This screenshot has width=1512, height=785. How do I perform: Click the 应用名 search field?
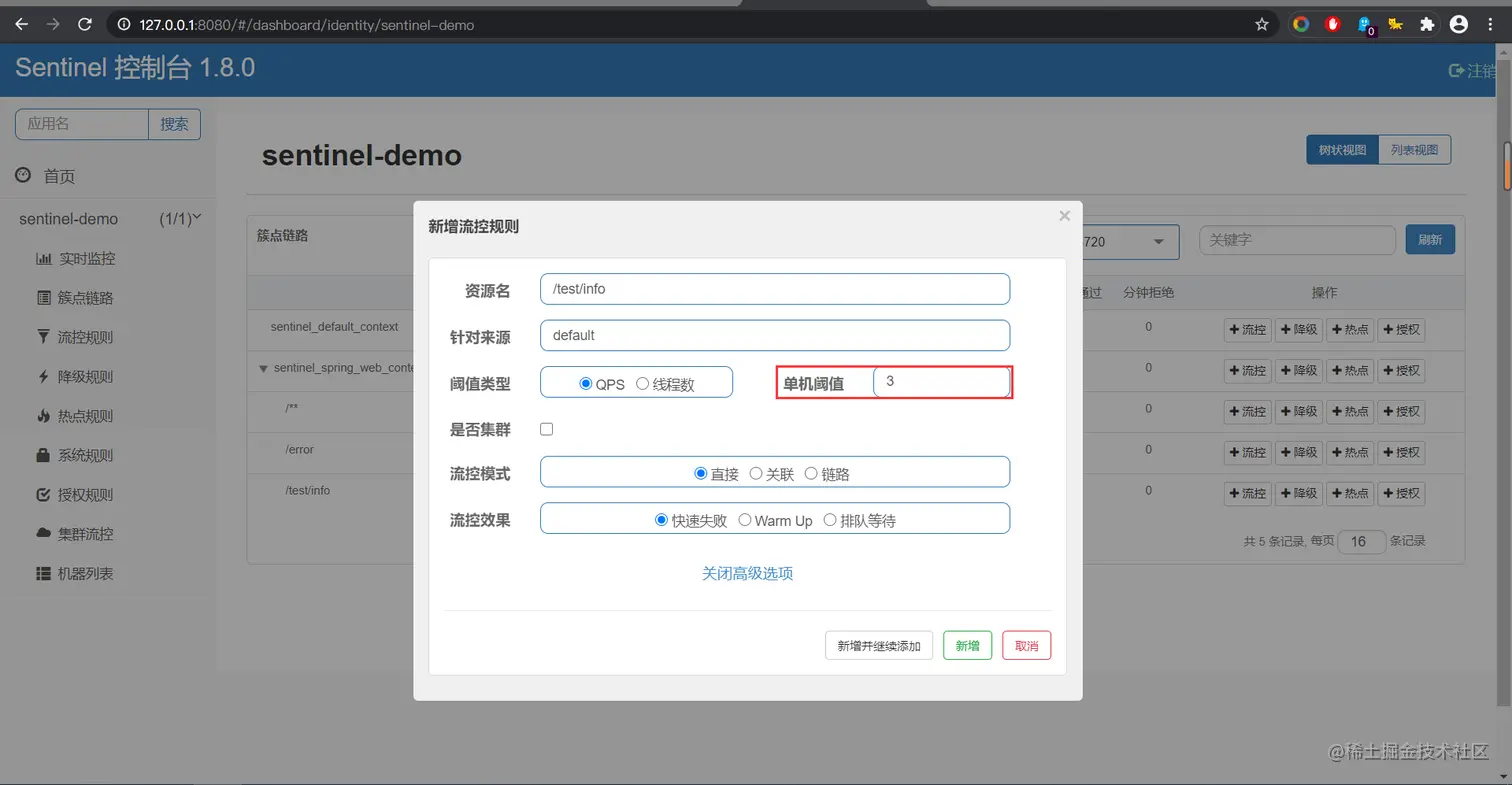[82, 124]
